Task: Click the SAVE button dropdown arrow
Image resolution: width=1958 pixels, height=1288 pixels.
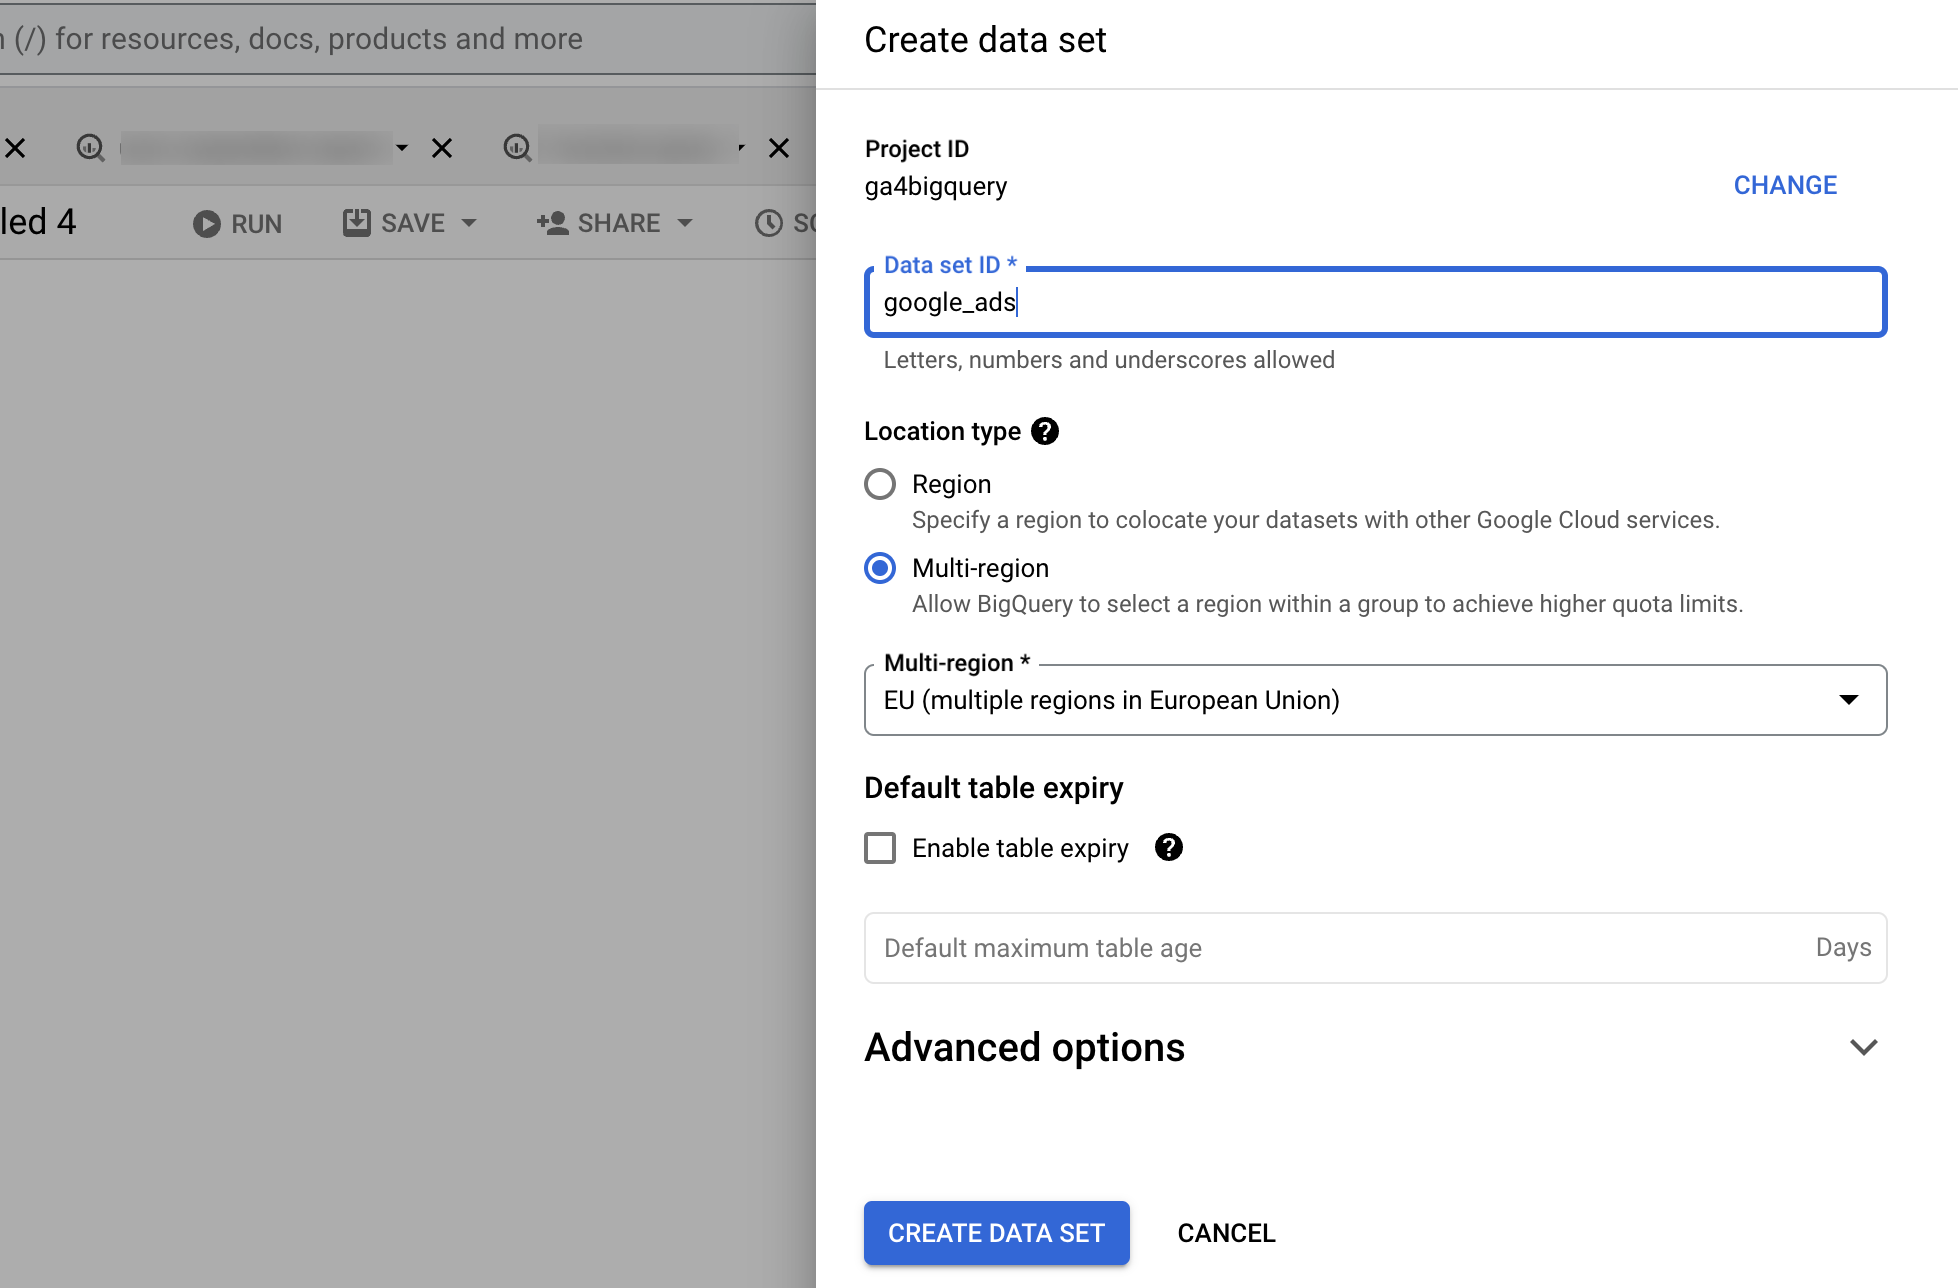Action: [467, 223]
